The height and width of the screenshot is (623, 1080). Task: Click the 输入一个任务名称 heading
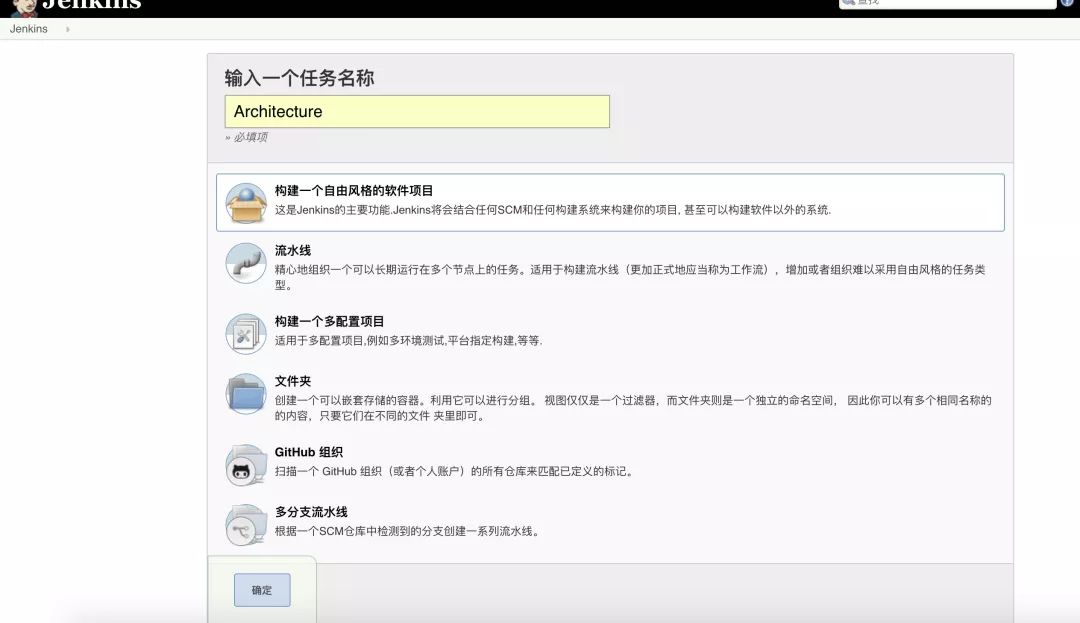[300, 78]
